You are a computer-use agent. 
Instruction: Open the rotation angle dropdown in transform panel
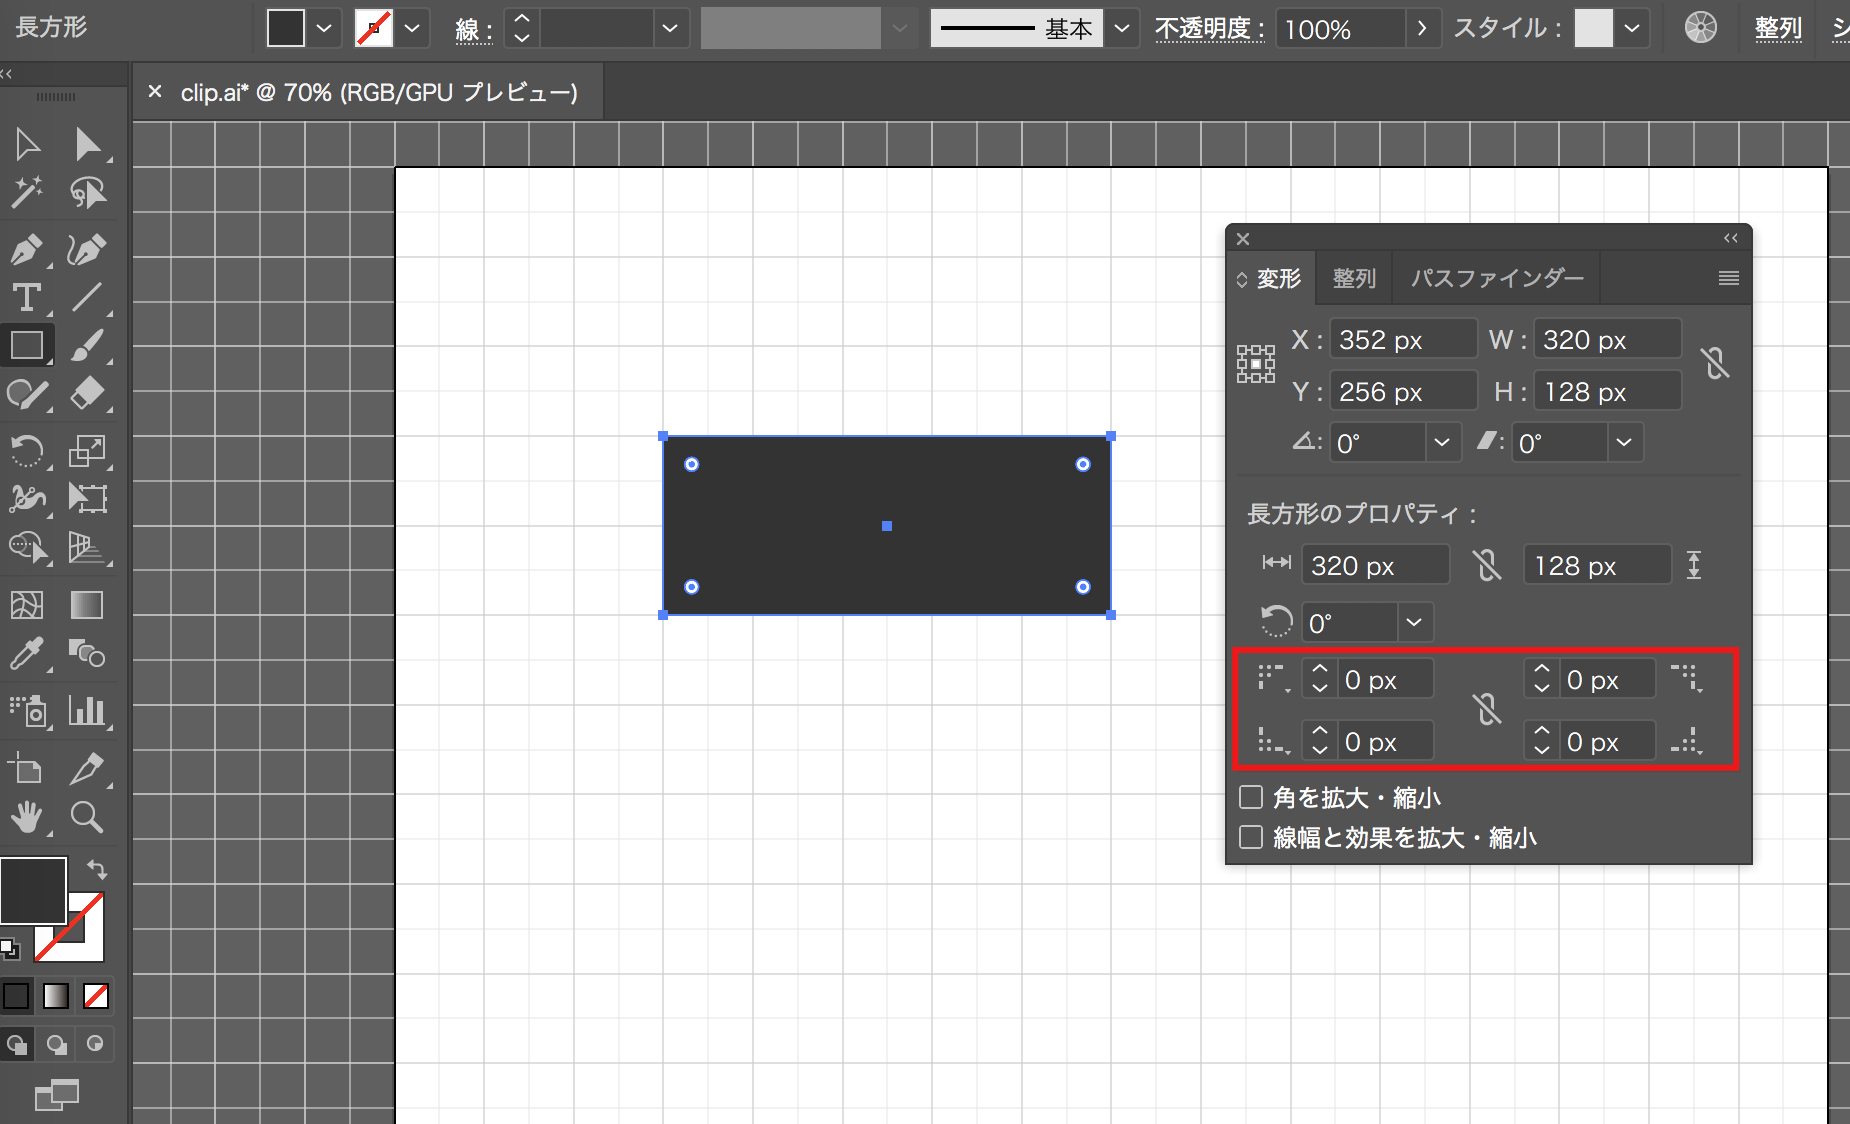tap(1441, 442)
